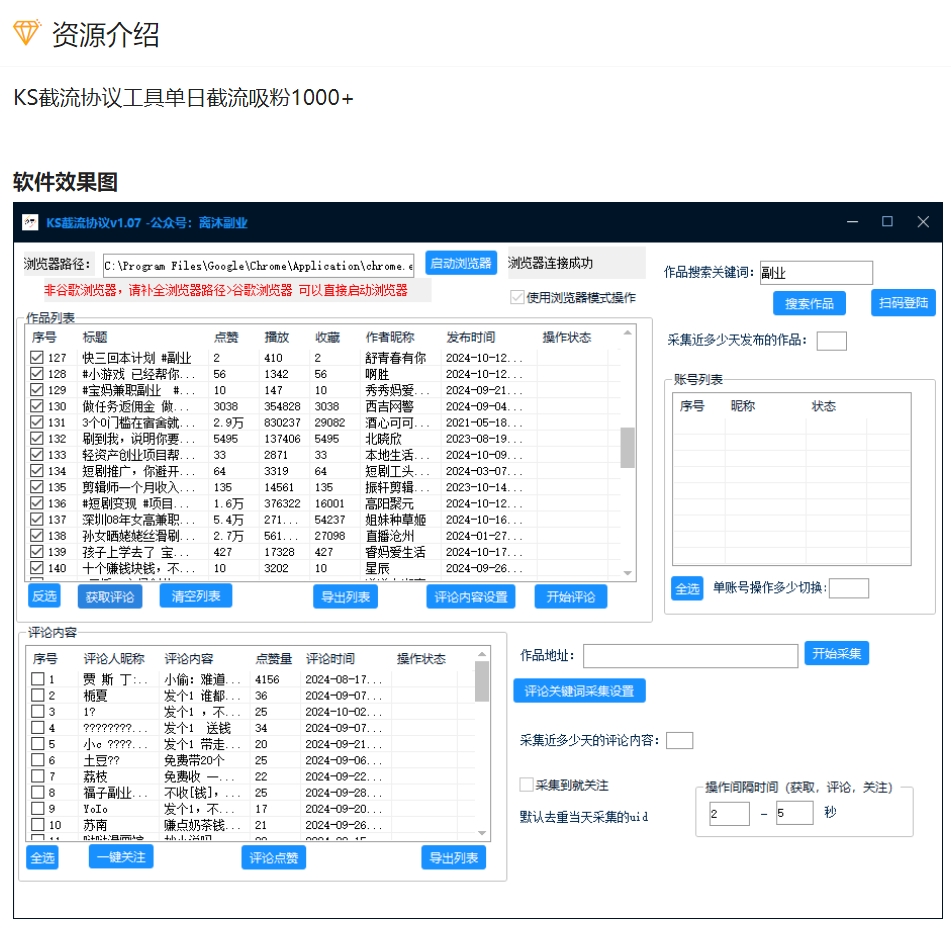Click the comment list scrollbar thumb
Screen dimensions: 951x934
[x=482, y=681]
